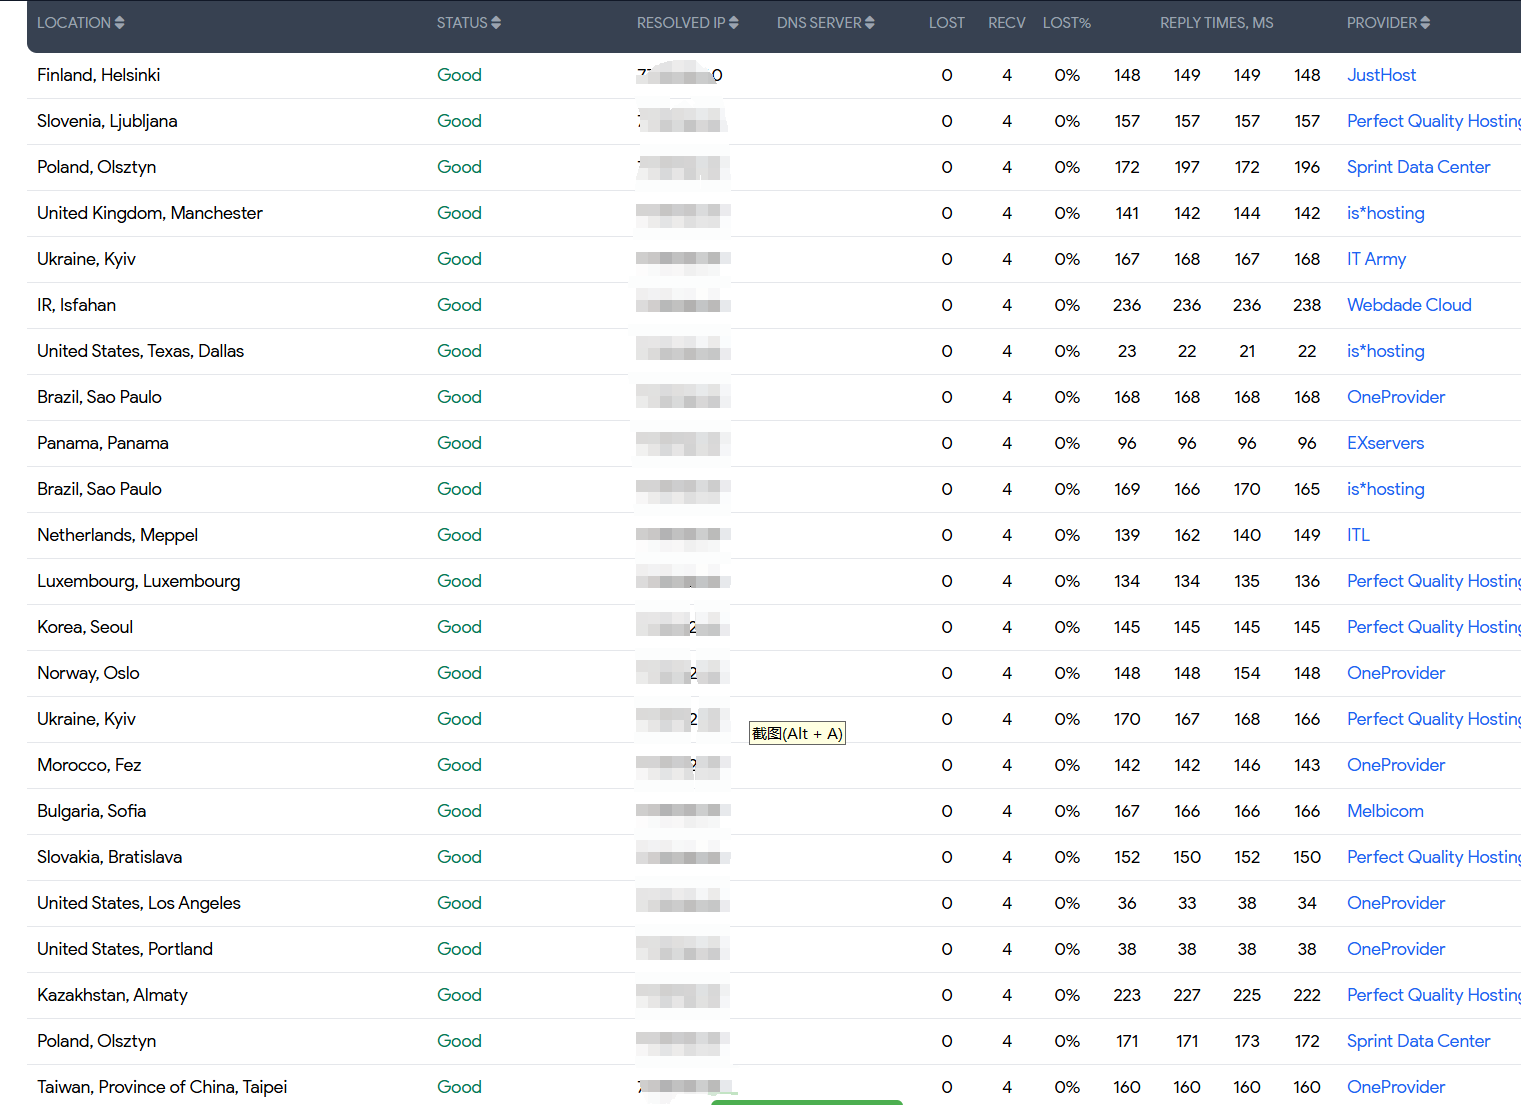Select the Finland, Helsinki location cell
Viewport: 1521px width, 1105px height.
(x=98, y=75)
